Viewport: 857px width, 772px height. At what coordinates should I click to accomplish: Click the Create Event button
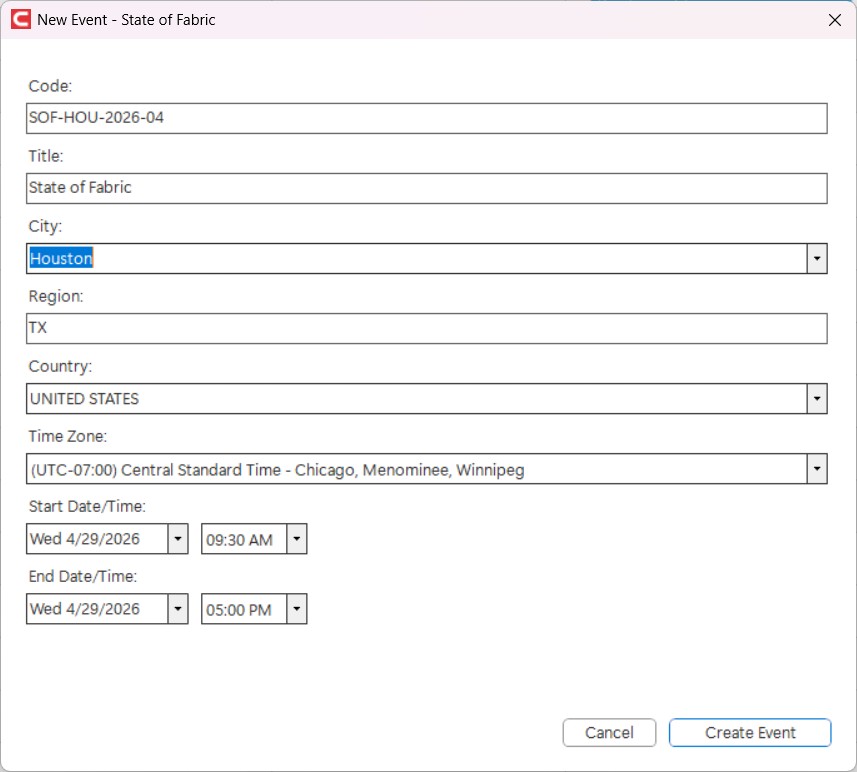point(750,733)
